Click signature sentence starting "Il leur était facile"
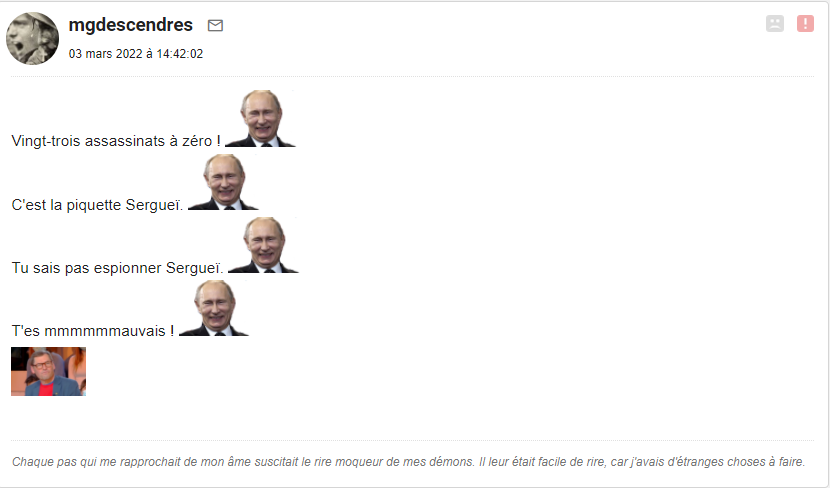This screenshot has height=488, width=830. pos(642,462)
